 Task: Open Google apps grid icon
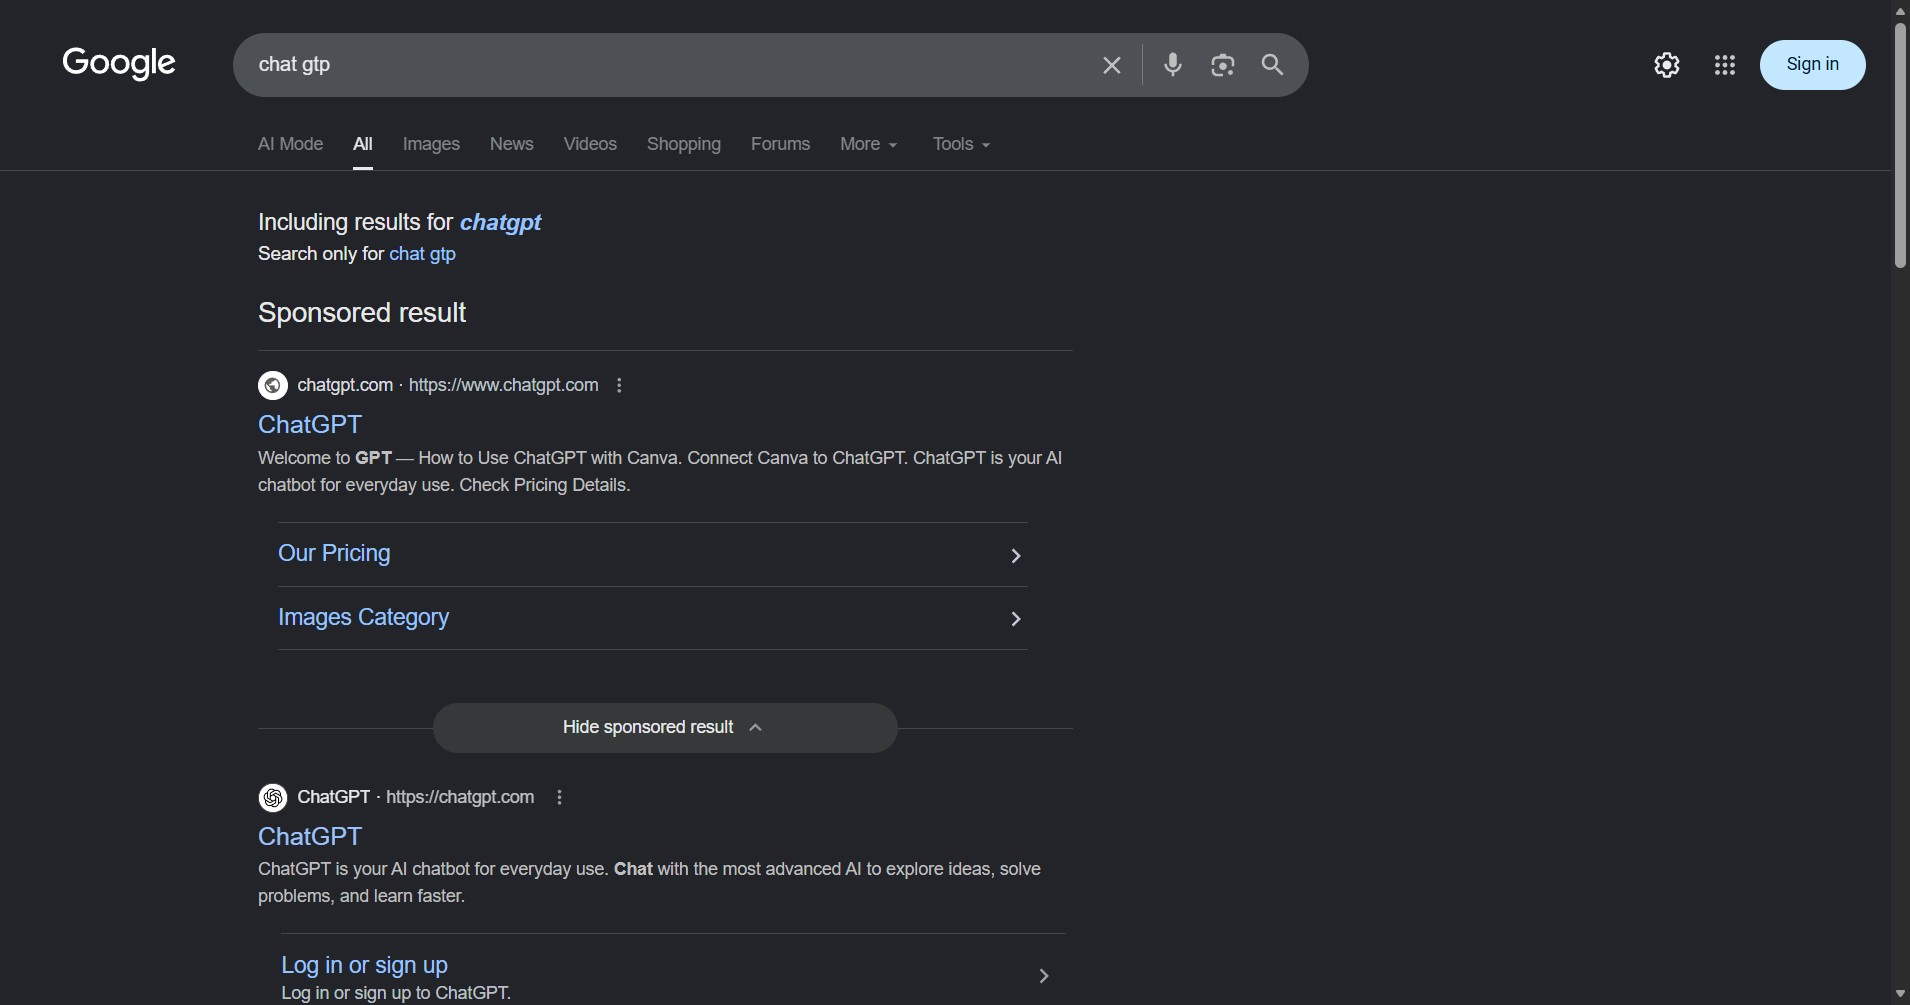pyautogui.click(x=1724, y=65)
